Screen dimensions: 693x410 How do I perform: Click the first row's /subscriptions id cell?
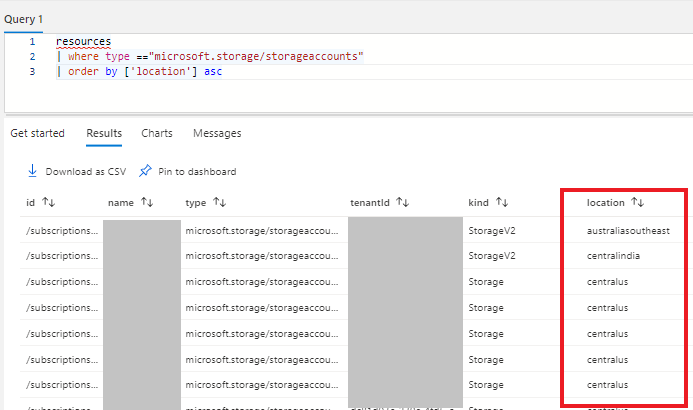[x=62, y=230]
